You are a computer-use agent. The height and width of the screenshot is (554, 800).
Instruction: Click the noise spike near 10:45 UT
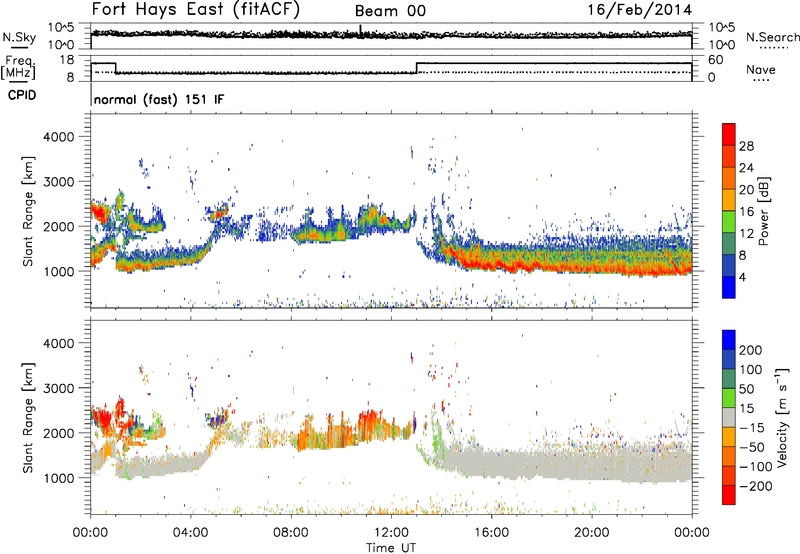point(361,31)
